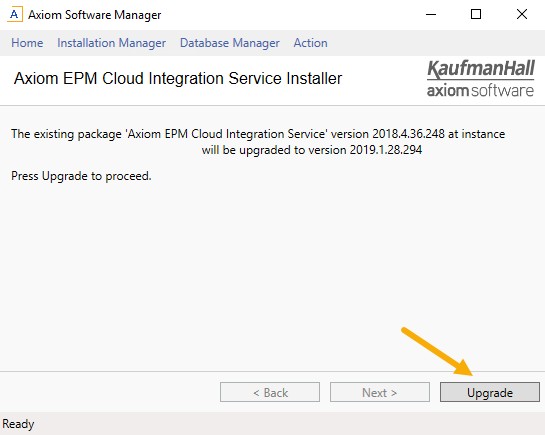Viewport: 545px width, 435px height.
Task: Click the KaufmanHall logo
Action: click(x=481, y=69)
